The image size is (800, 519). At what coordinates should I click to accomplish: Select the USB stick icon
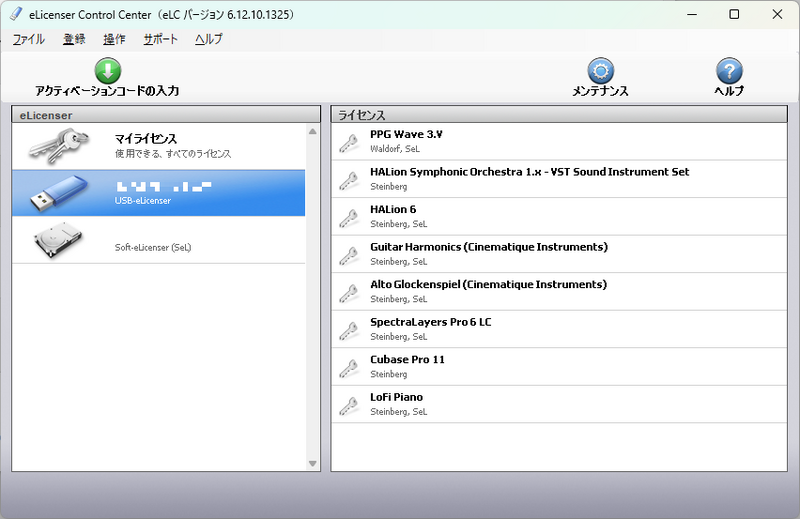59,193
